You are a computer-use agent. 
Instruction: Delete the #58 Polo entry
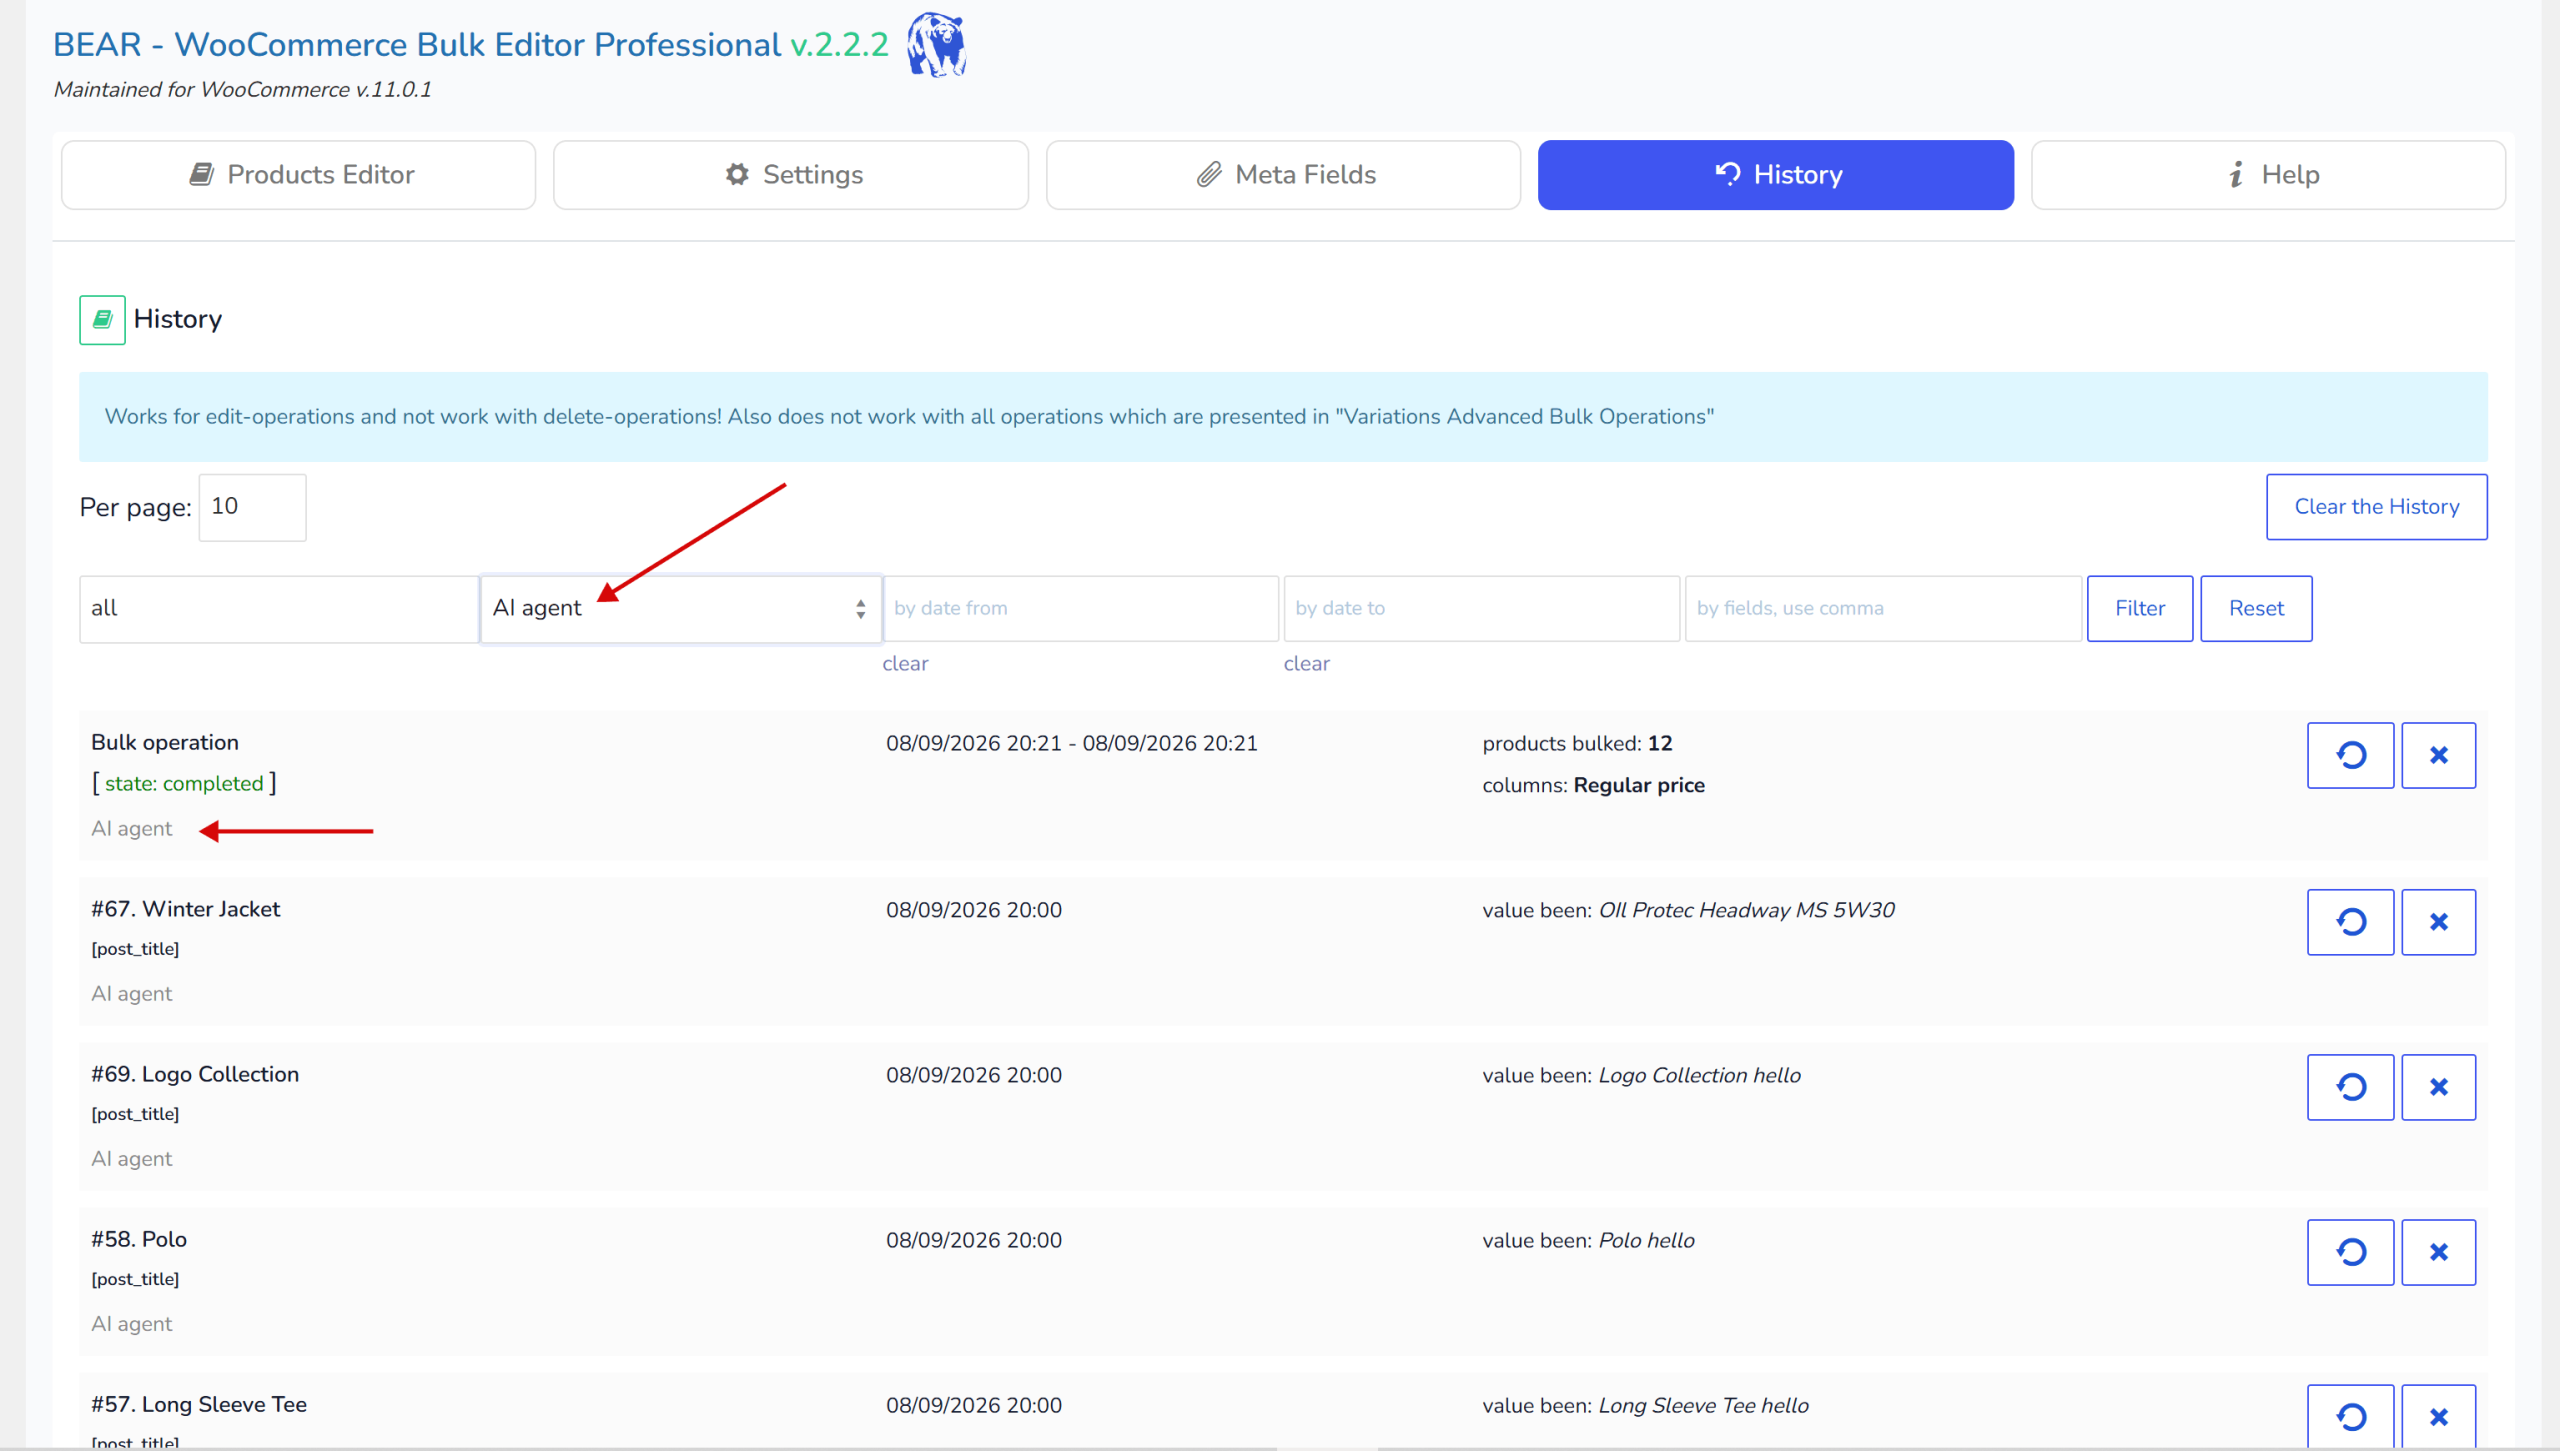2438,1252
